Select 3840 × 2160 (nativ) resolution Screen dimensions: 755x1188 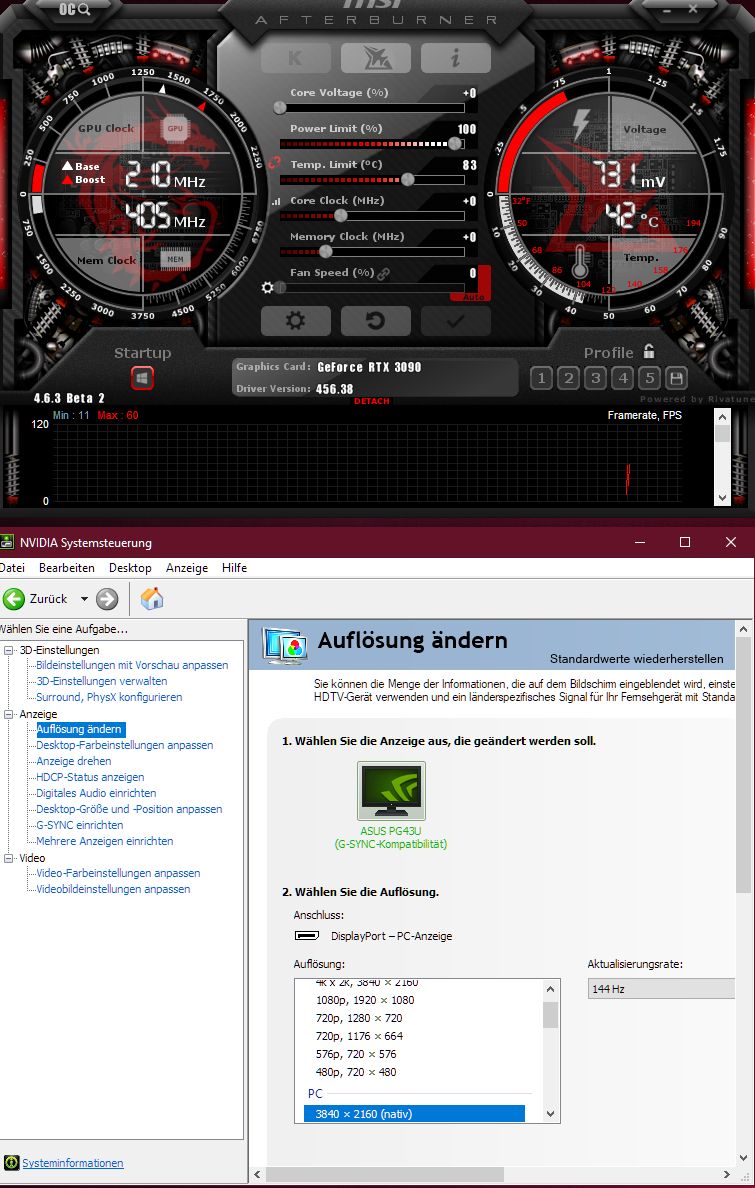pyautogui.click(x=414, y=1114)
